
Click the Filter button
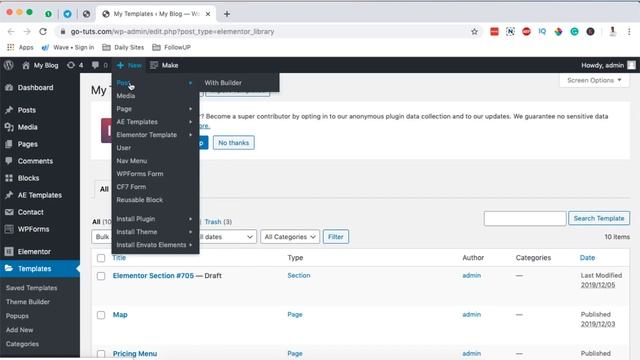pos(336,237)
